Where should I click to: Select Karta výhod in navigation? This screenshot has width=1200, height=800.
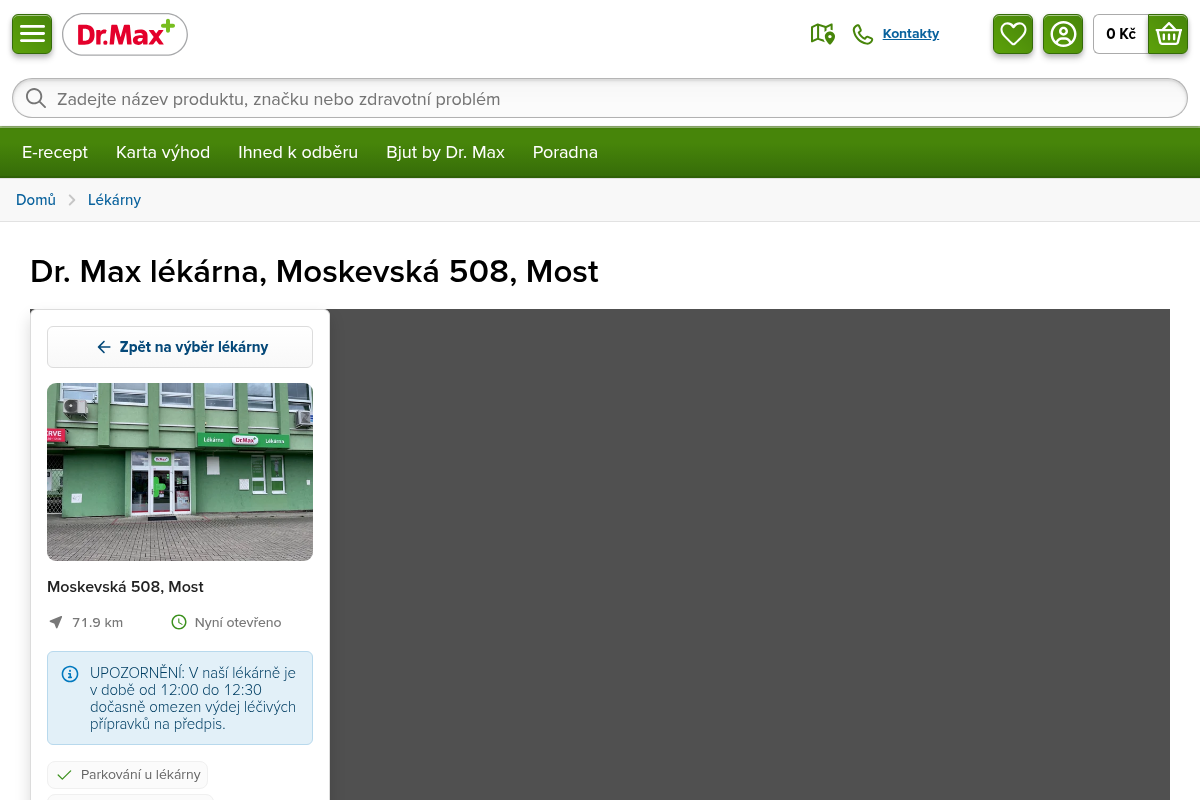tap(163, 152)
